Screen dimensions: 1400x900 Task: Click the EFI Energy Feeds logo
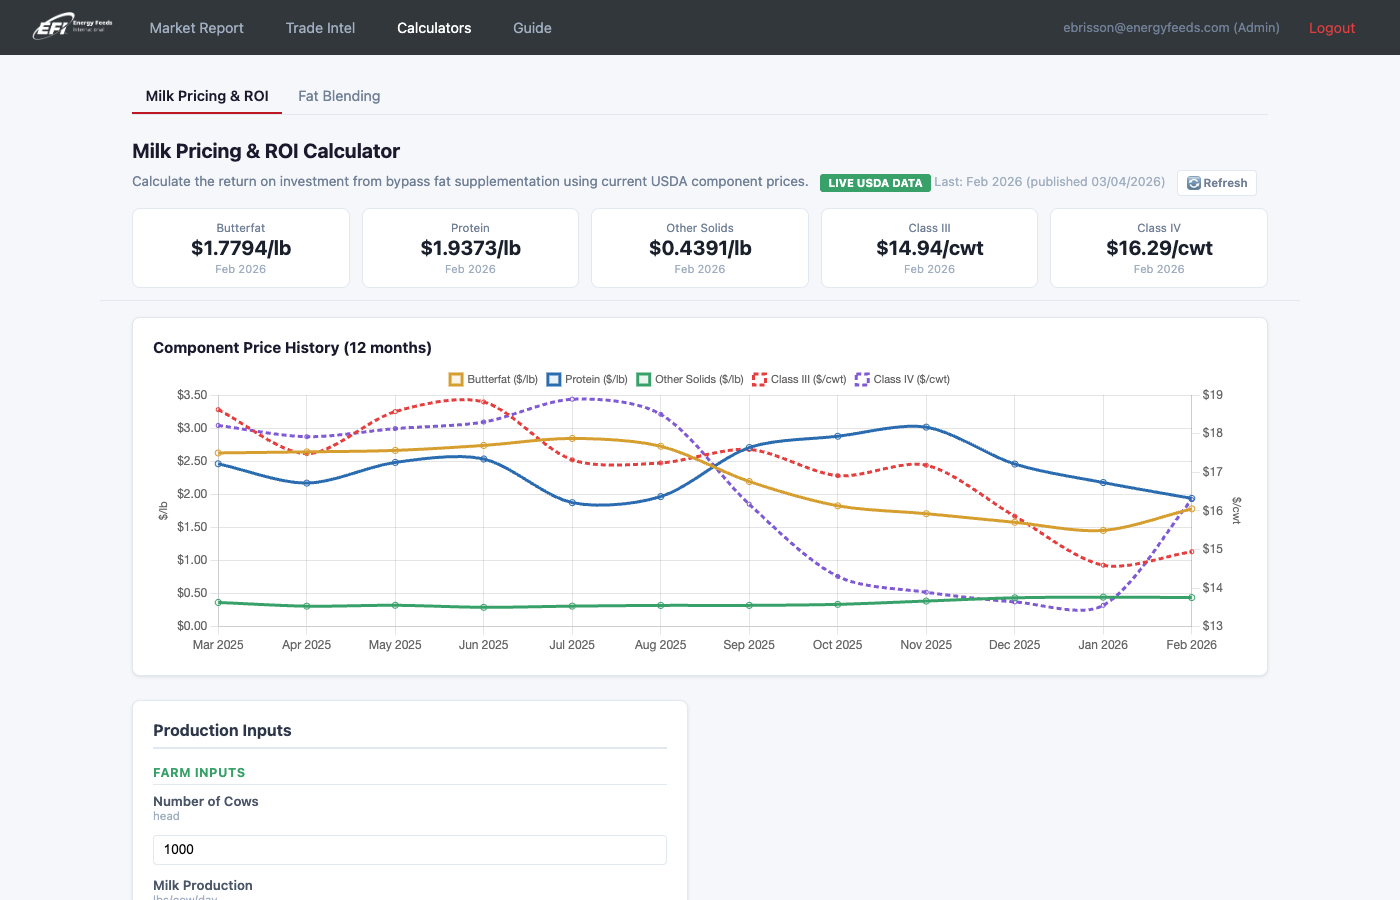coord(70,27)
